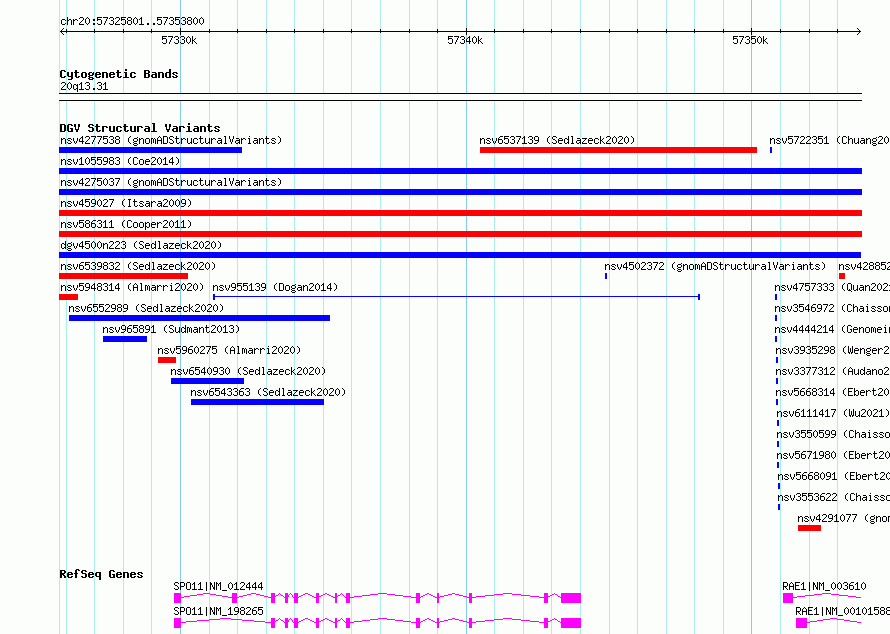Image resolution: width=890 pixels, height=634 pixels.
Task: Open nsv5960275 (Almarri2020) variant
Action: 229,350
